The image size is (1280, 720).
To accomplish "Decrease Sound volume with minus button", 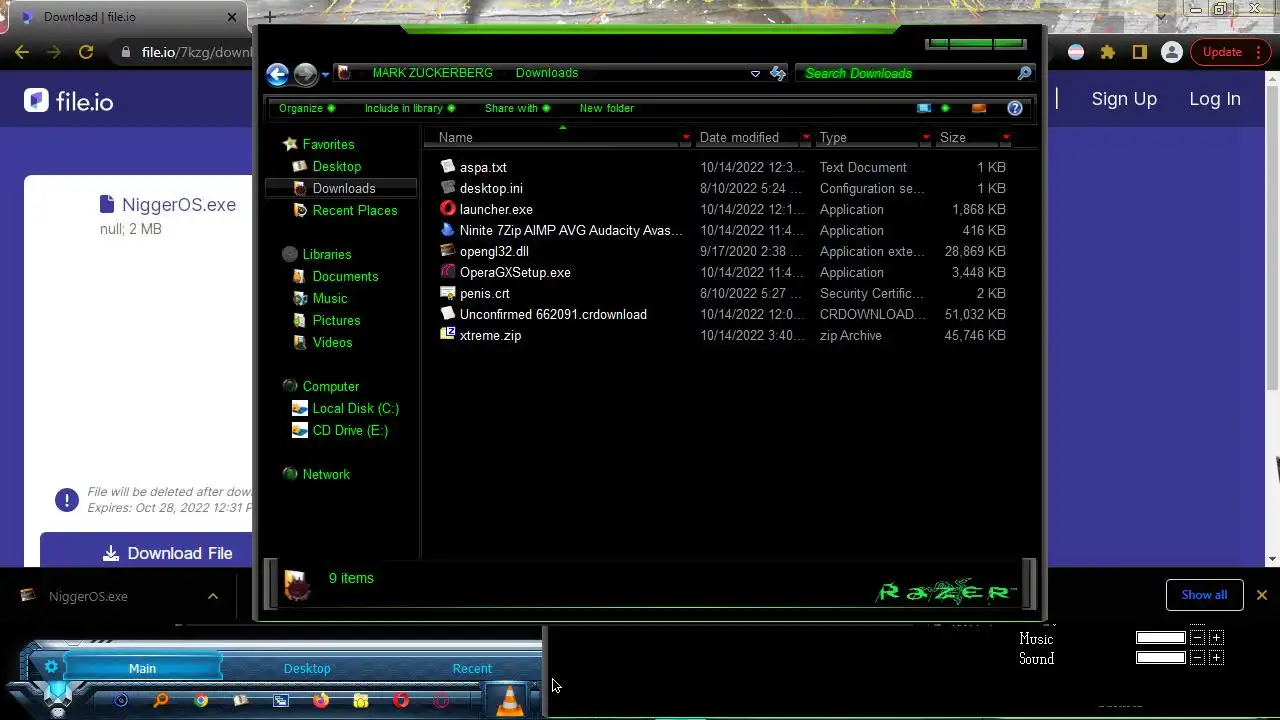I will tap(1197, 658).
